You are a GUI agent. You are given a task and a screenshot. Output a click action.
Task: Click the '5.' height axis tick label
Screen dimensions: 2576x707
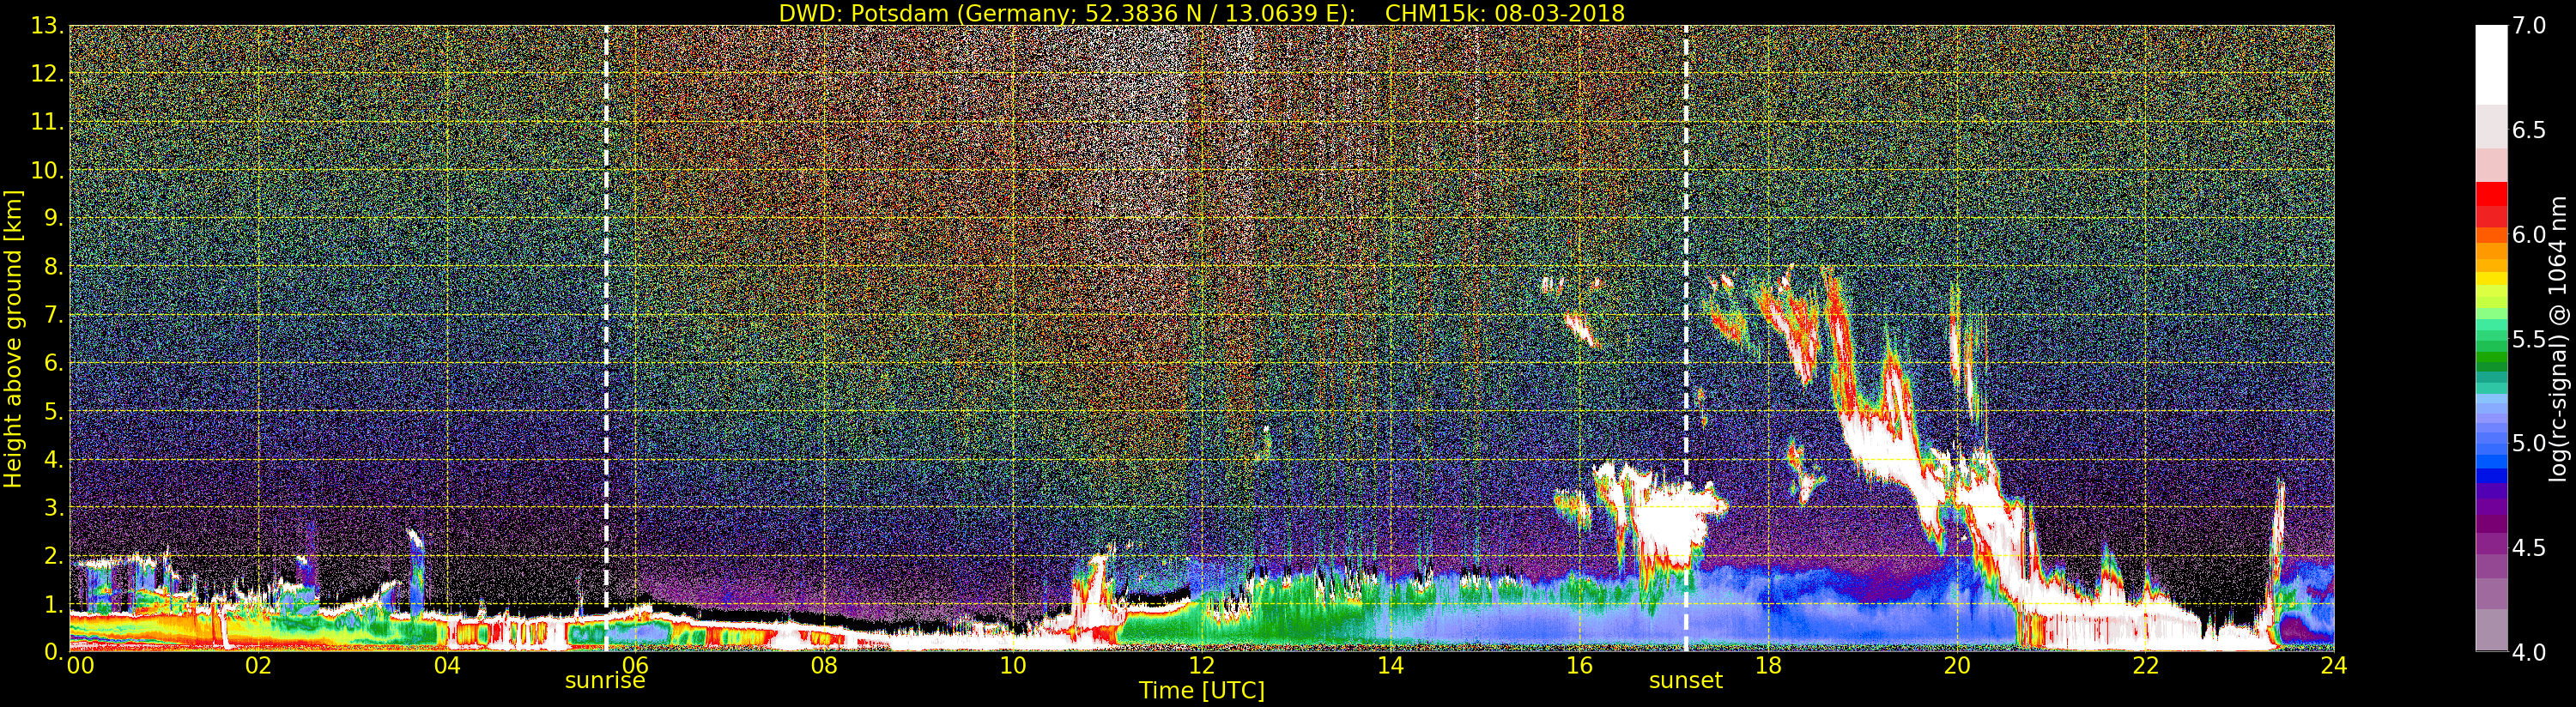click(53, 411)
